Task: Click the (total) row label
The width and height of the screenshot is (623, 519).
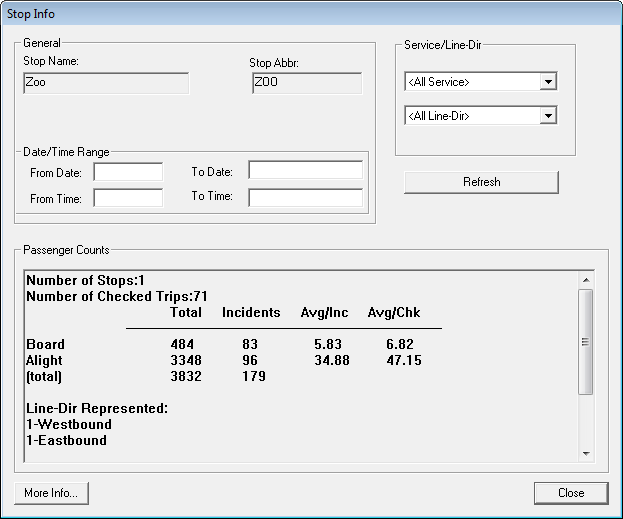Action: (44, 376)
